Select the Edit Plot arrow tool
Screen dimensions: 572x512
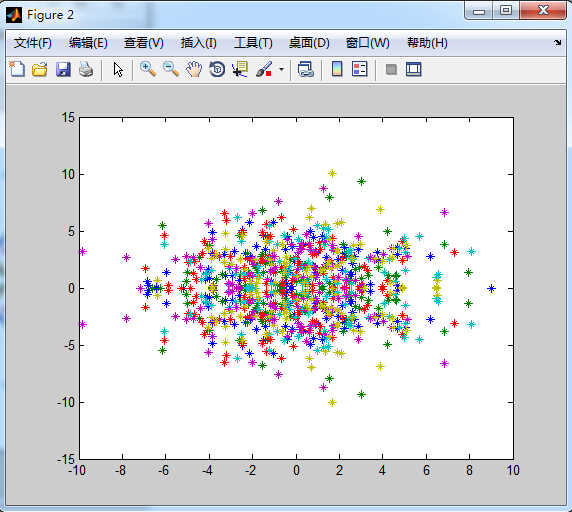point(118,69)
